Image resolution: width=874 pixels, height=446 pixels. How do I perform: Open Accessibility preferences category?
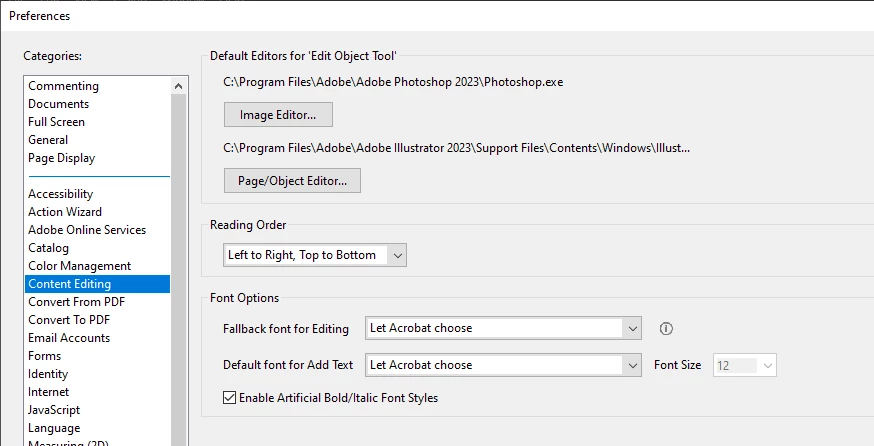tap(60, 194)
